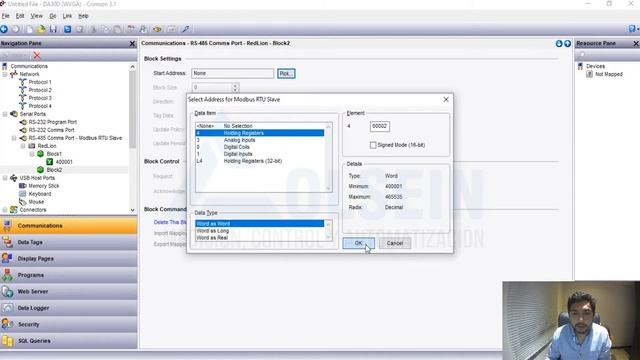Open a database with the folder icon
Image resolution: width=640 pixels, height=360 pixels.
41,29
